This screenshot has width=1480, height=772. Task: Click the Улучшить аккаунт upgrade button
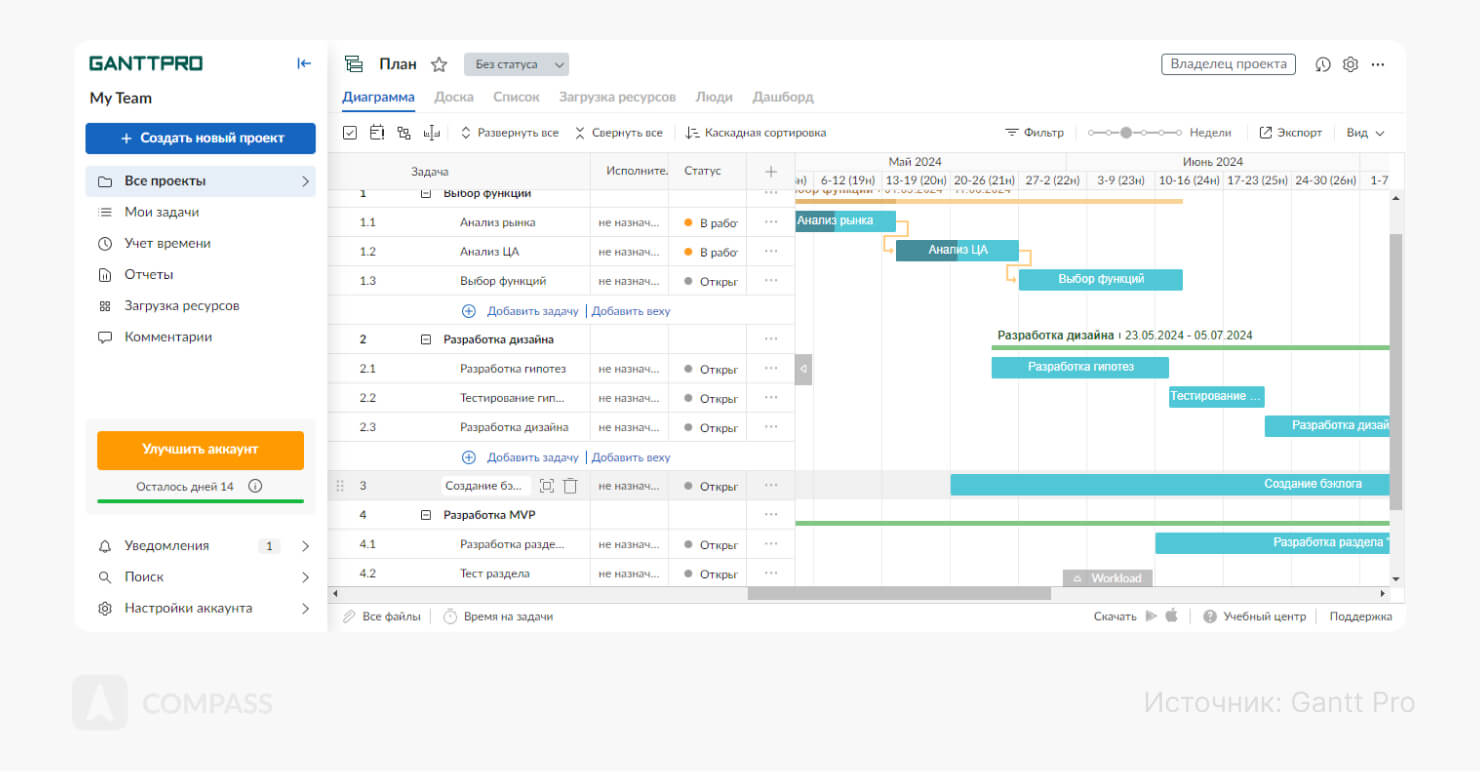click(200, 450)
